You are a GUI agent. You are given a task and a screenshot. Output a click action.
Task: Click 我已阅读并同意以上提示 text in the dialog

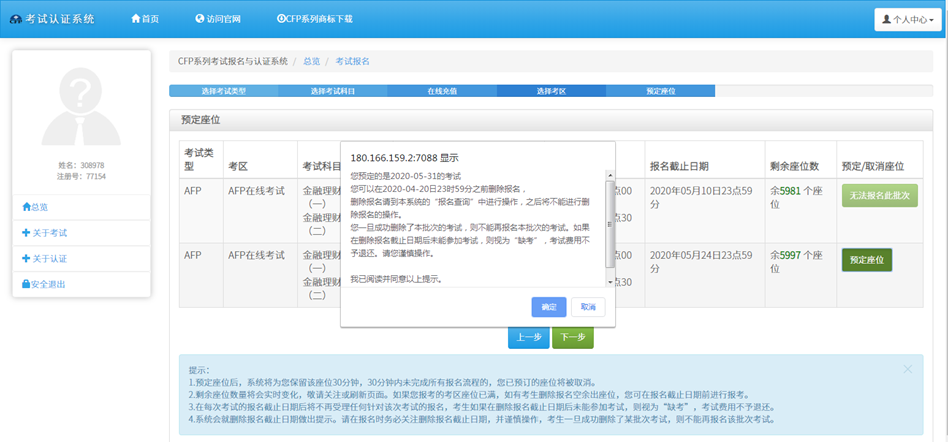click(397, 279)
